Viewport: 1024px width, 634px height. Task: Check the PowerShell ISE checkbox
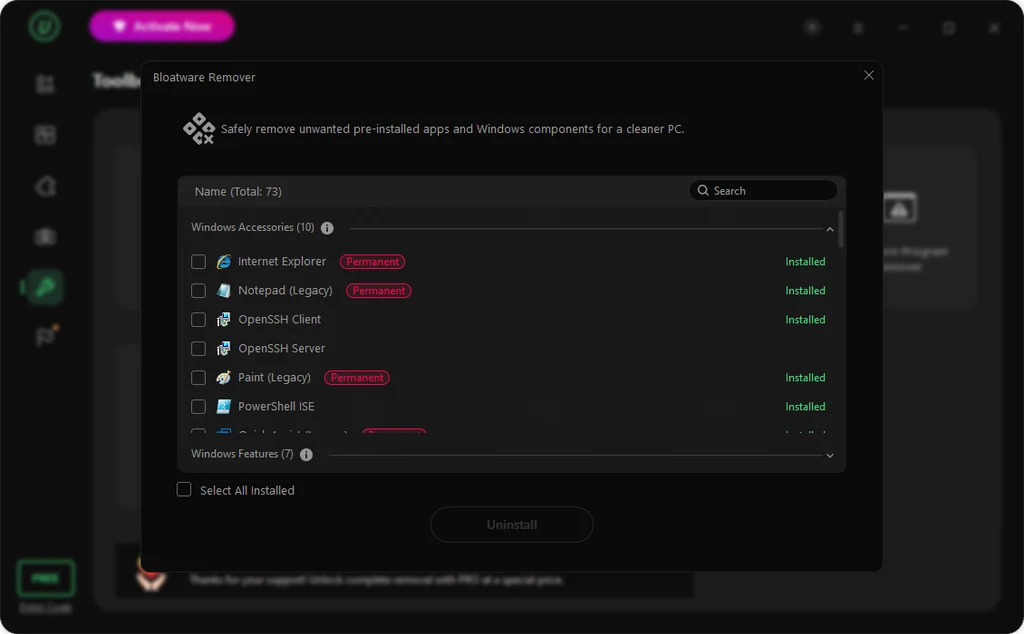(199, 407)
